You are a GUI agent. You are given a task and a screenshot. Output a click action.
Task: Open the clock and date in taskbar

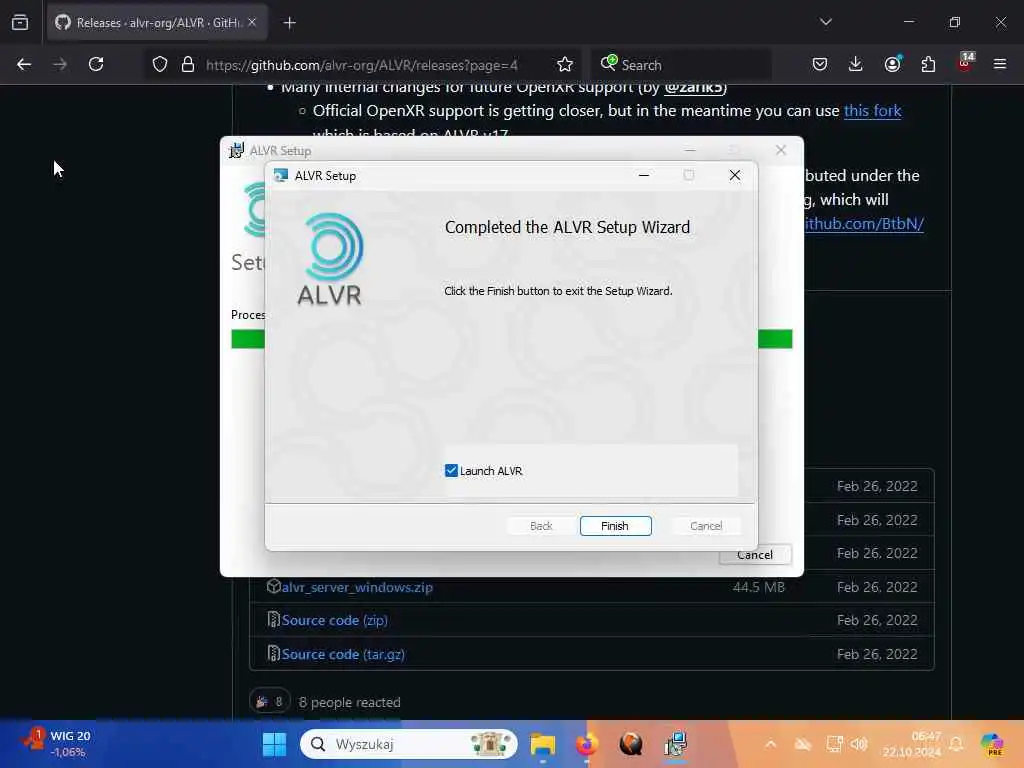(x=912, y=744)
